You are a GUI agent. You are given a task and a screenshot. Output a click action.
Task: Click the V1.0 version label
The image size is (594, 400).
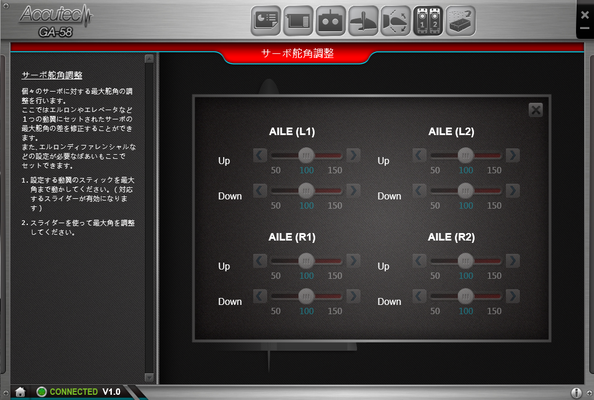pos(111,392)
